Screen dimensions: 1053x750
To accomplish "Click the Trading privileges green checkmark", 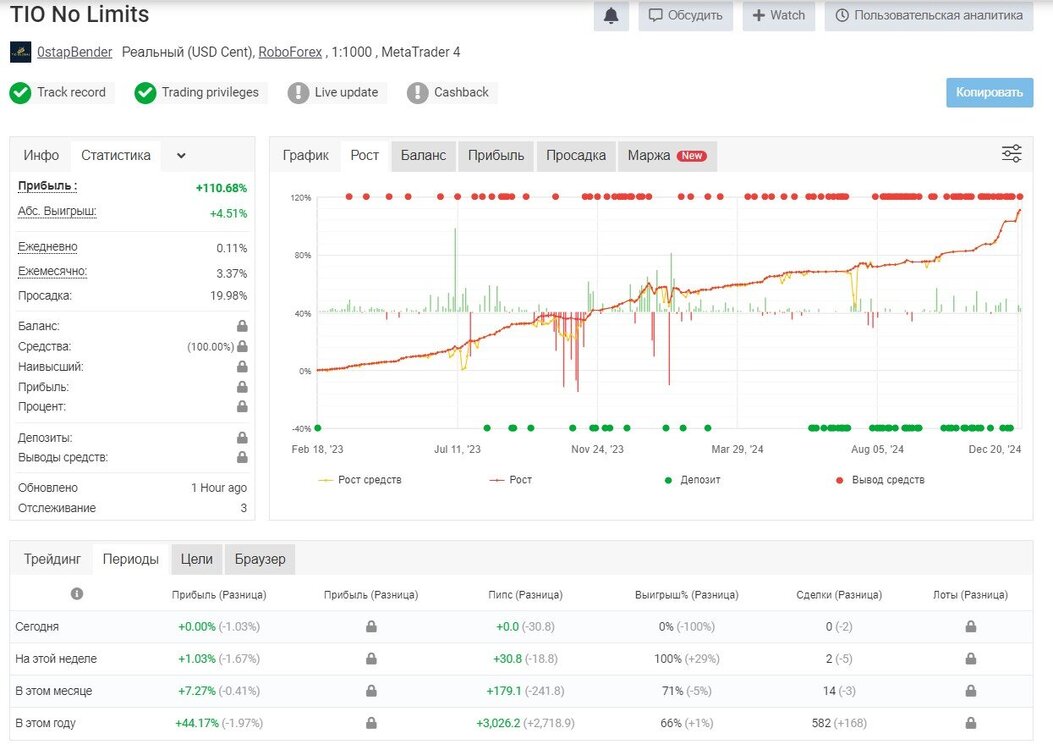I will coord(145,93).
